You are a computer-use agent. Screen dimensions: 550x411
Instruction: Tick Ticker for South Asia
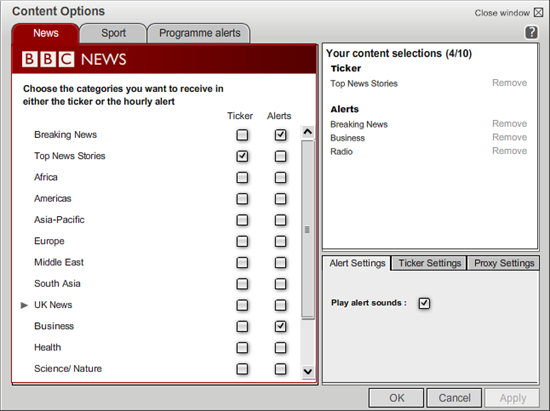click(242, 284)
